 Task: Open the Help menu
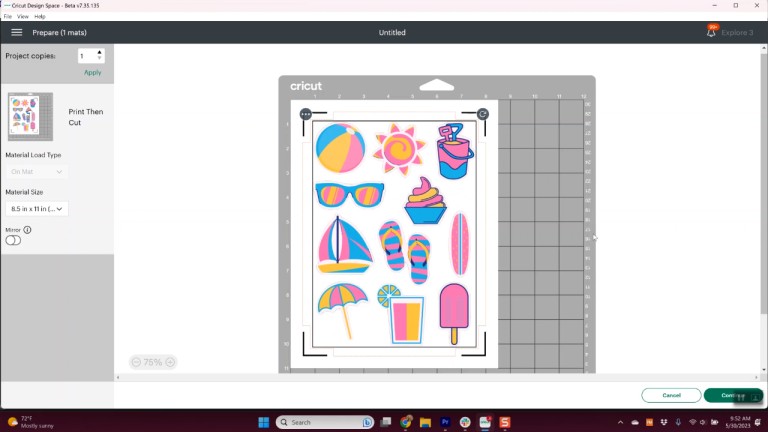pos(40,16)
